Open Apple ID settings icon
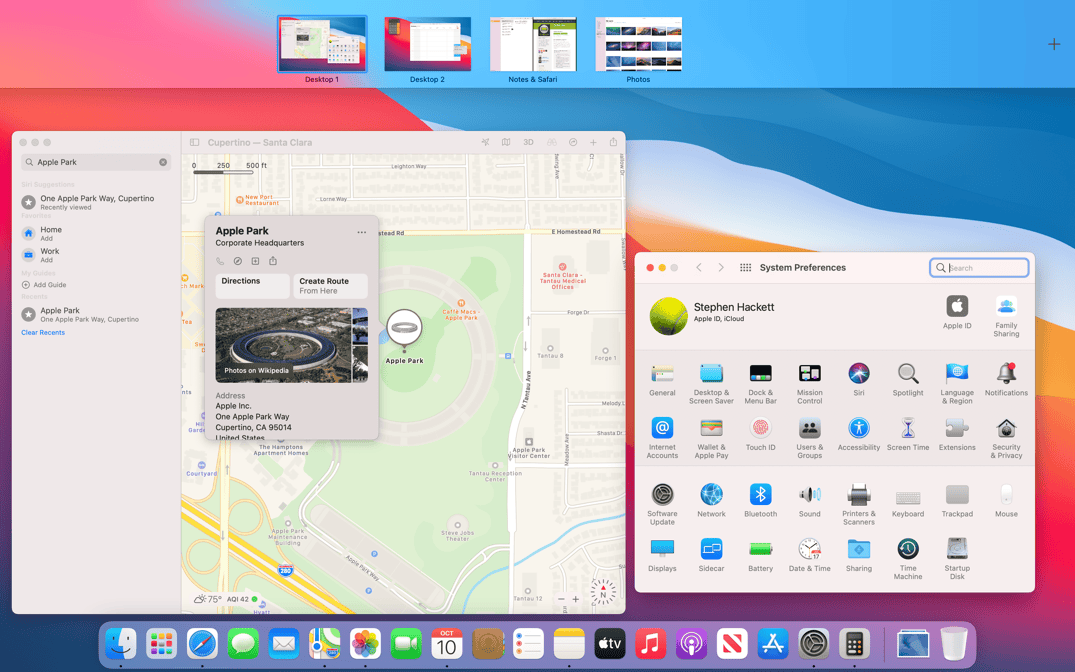The height and width of the screenshot is (672, 1075). pyautogui.click(x=957, y=307)
